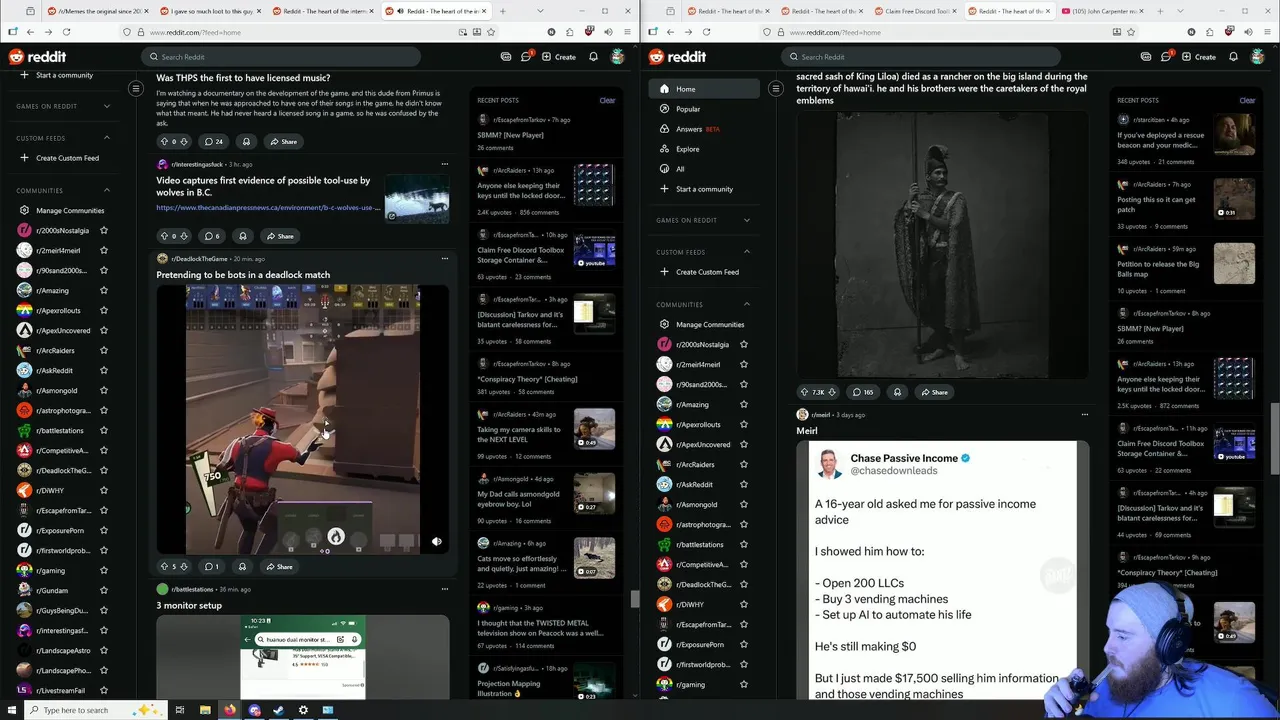This screenshot has width=1280, height=720.
Task: Open chat icon in left window header
Action: tap(526, 57)
